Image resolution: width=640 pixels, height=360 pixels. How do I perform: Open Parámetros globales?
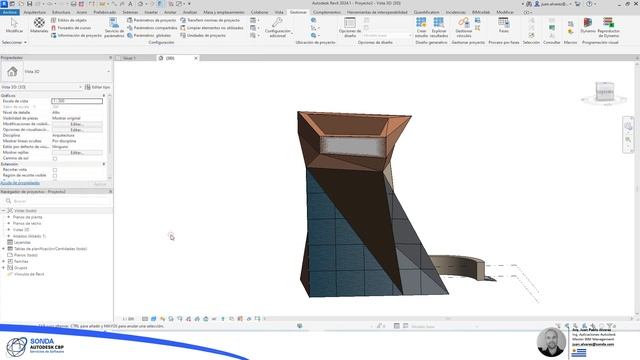[x=149, y=36]
